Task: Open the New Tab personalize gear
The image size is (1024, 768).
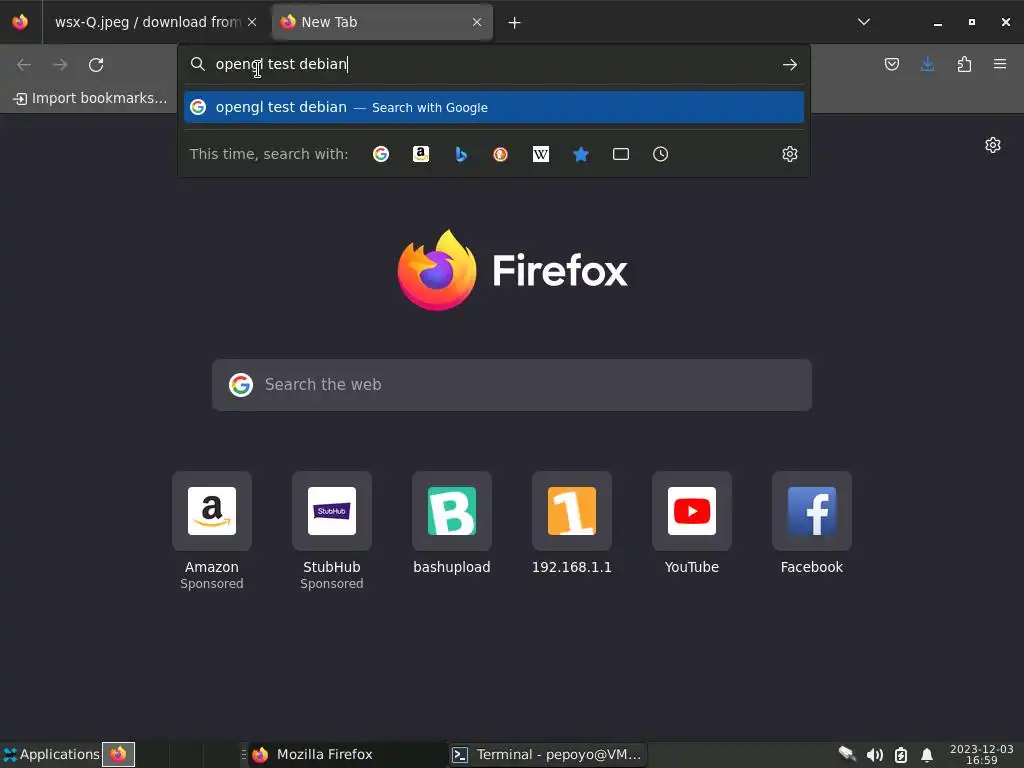Action: [x=993, y=145]
